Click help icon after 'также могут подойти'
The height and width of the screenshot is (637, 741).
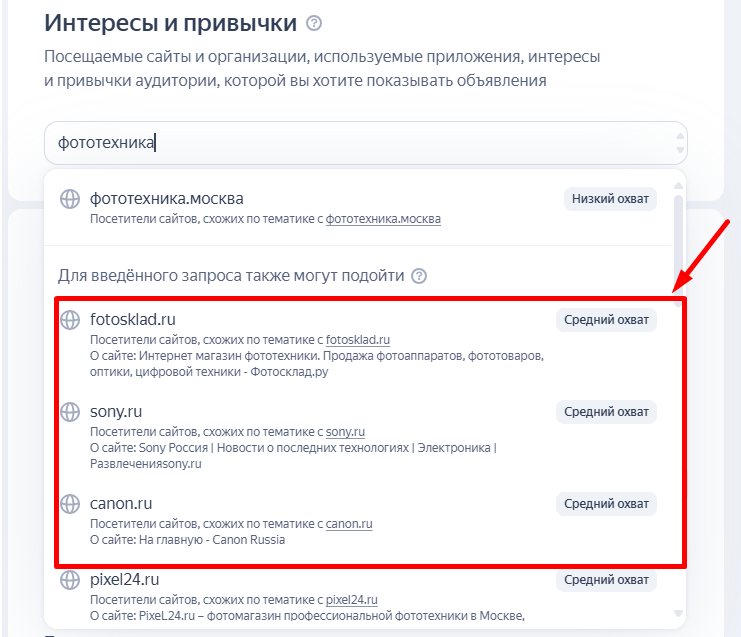(x=419, y=275)
